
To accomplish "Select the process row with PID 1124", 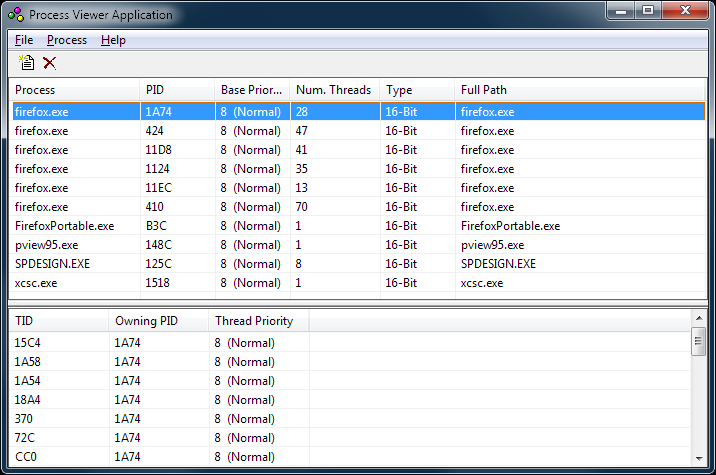I will click(x=358, y=169).
